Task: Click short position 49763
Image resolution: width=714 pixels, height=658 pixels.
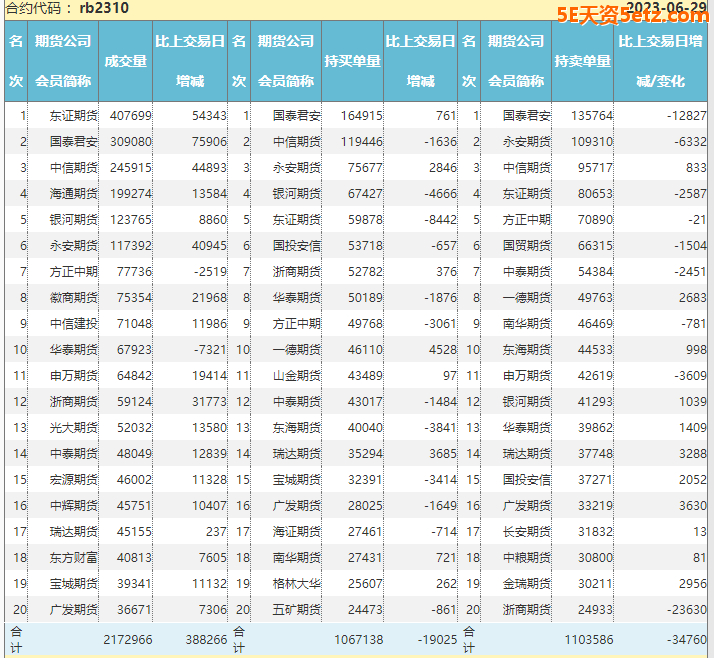Action: click(x=596, y=297)
